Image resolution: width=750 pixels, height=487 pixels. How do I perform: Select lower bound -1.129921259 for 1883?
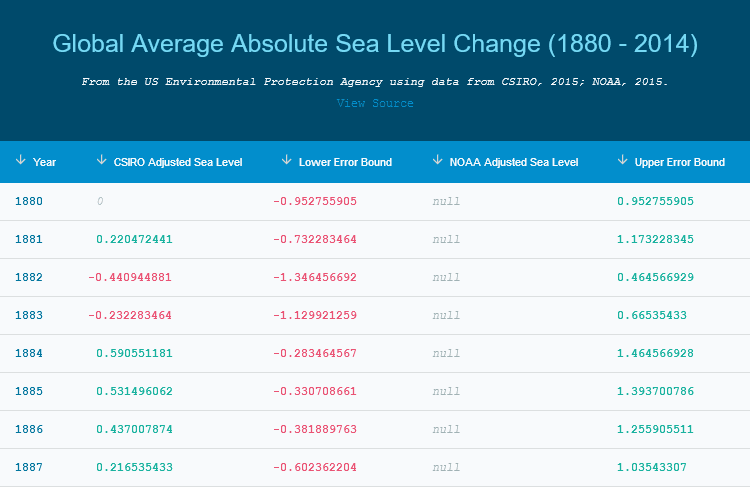pos(314,315)
